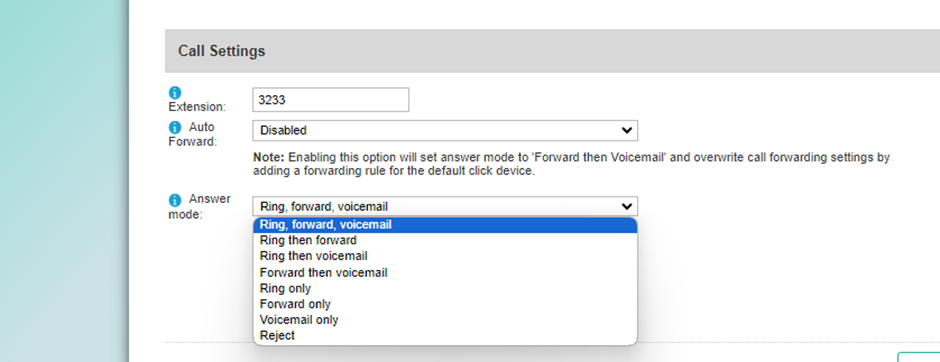Click the Extension label text
The height and width of the screenshot is (362, 940).
pyautogui.click(x=197, y=107)
